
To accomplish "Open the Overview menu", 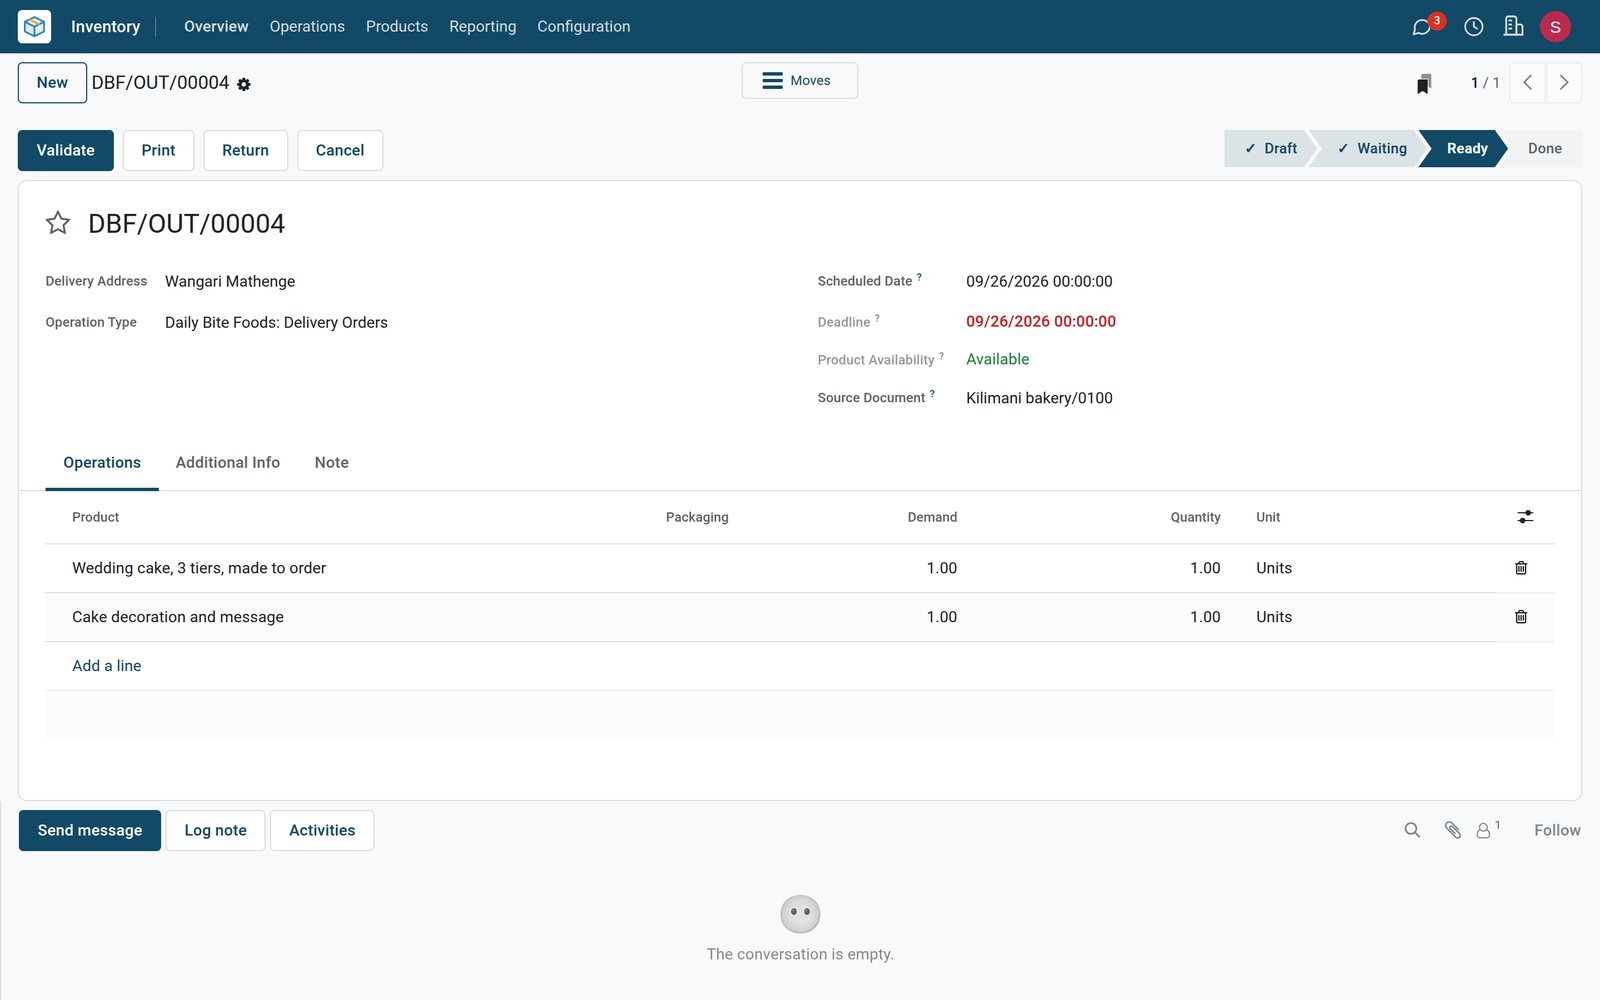I will point(216,27).
